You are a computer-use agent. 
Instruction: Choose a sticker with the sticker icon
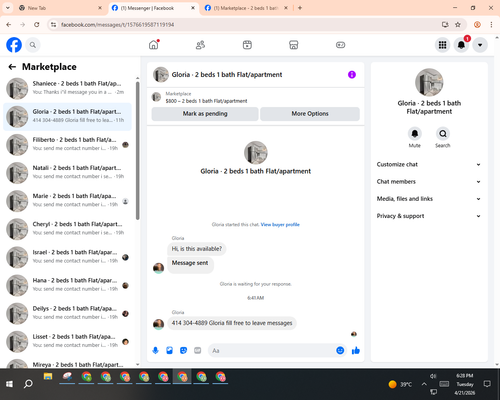pyautogui.click(x=183, y=350)
